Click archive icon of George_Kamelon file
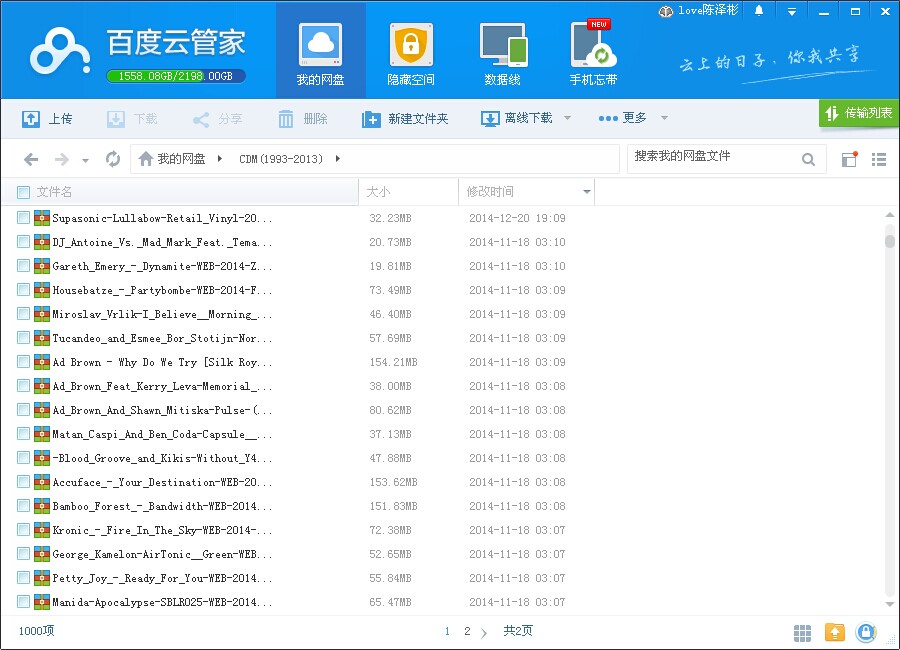This screenshot has width=900, height=650. click(x=42, y=554)
